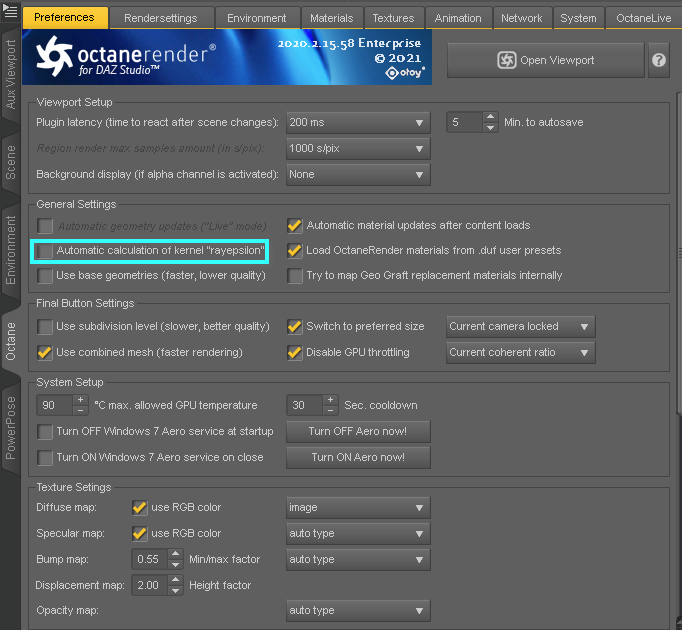The height and width of the screenshot is (630, 682).
Task: Decrease minutes to autosave with down arrow
Action: tap(490, 128)
